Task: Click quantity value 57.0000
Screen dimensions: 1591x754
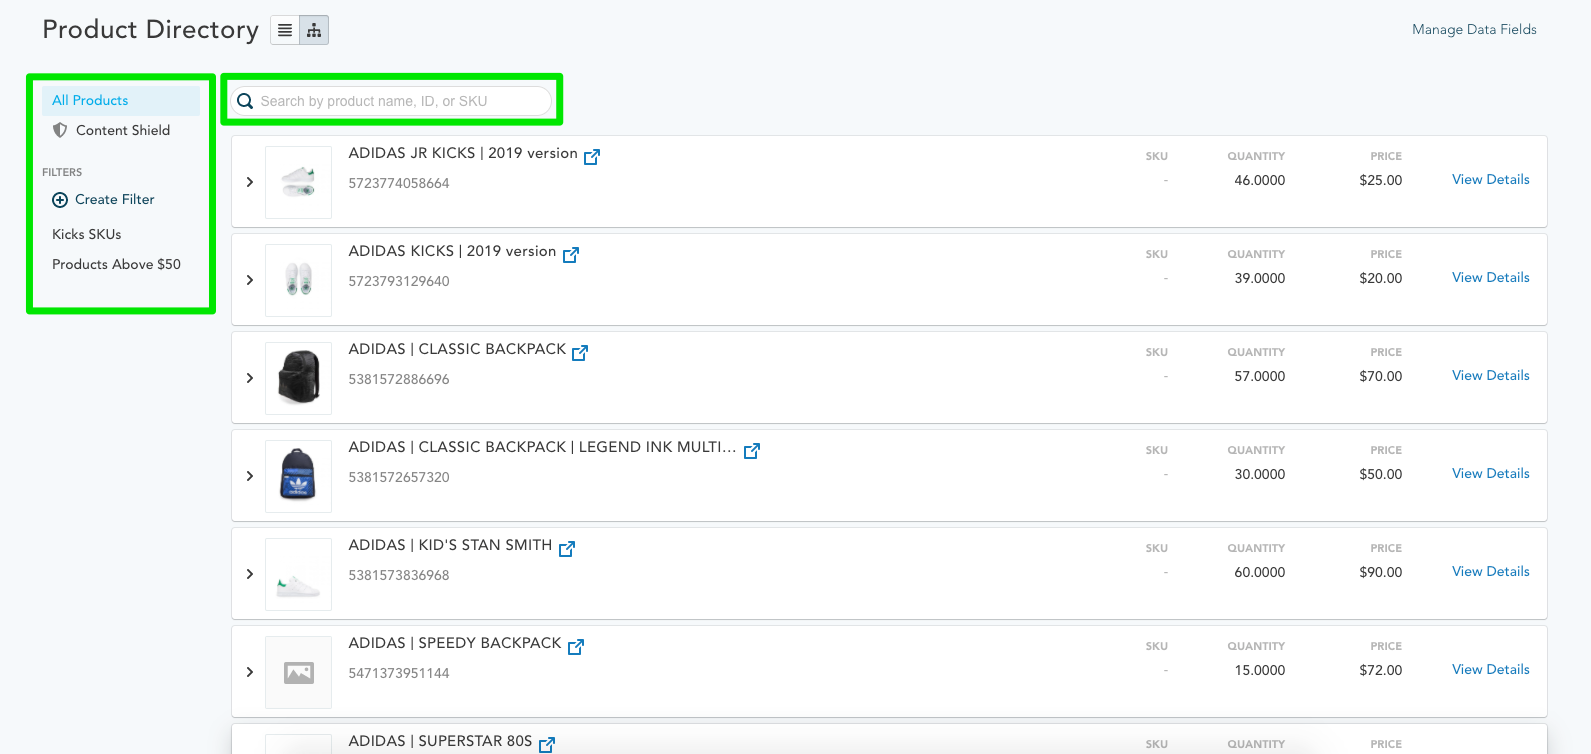Action: pos(1260,376)
